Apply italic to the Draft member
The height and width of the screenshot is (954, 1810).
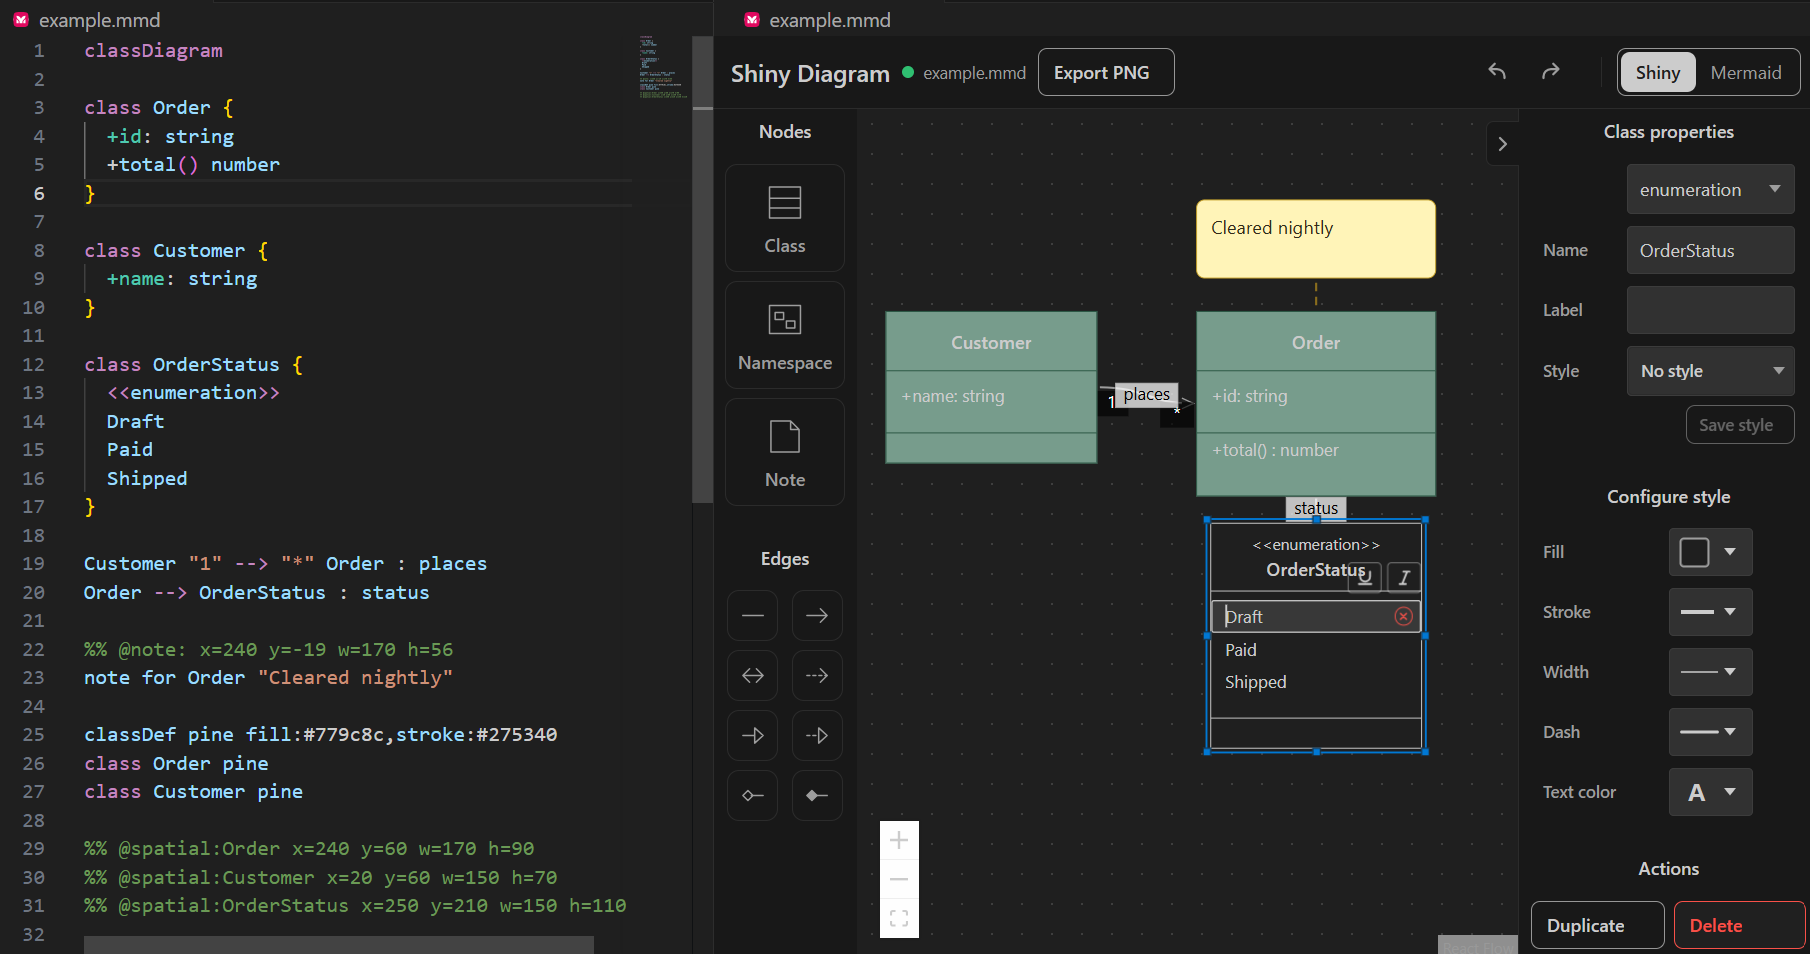click(1404, 577)
